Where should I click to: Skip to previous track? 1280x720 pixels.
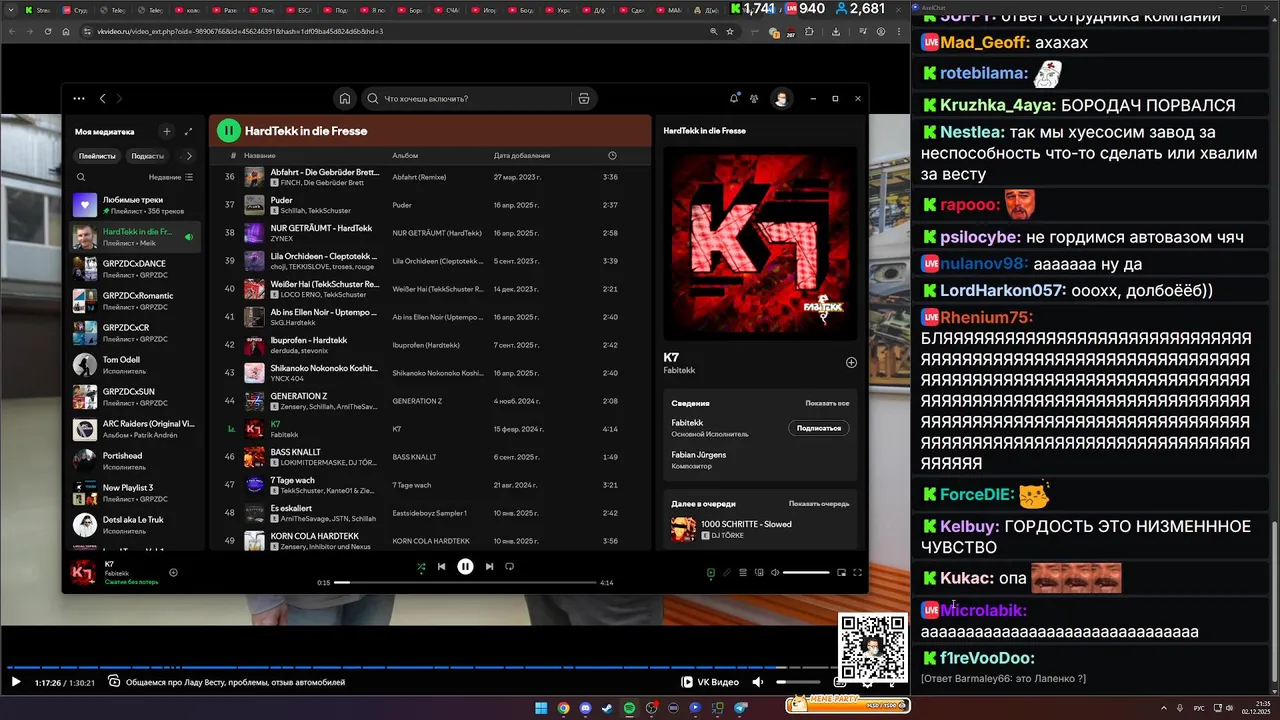(441, 567)
